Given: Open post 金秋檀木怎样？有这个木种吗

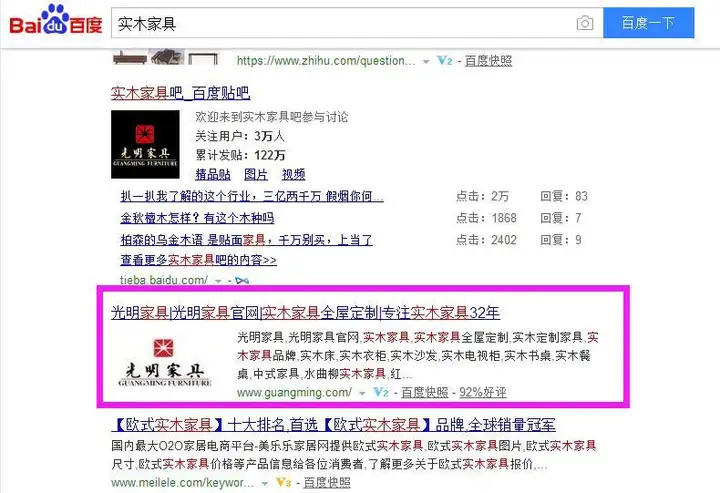Looking at the screenshot, I should click(197, 218).
